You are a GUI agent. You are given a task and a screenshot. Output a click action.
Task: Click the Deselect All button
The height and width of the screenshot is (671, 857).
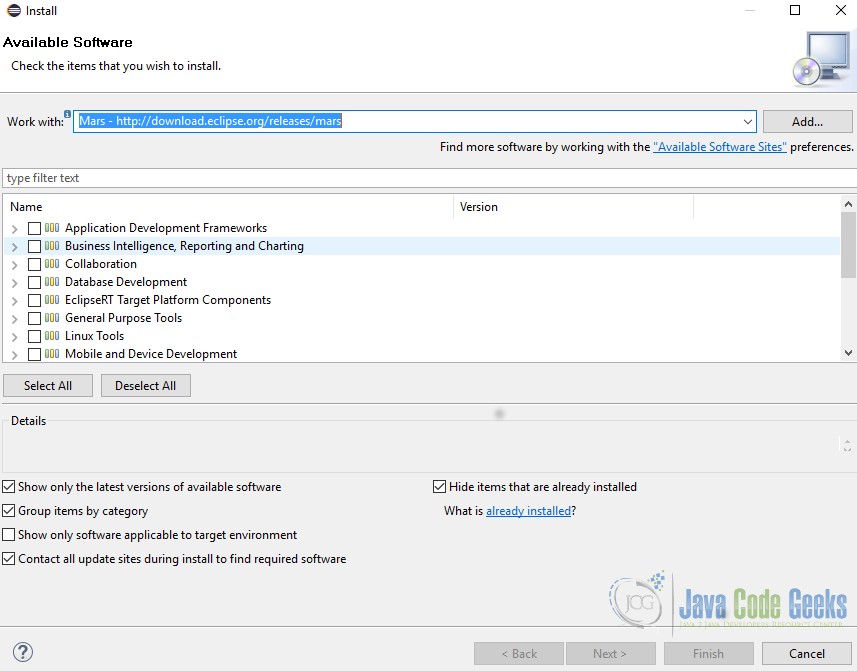click(x=145, y=386)
